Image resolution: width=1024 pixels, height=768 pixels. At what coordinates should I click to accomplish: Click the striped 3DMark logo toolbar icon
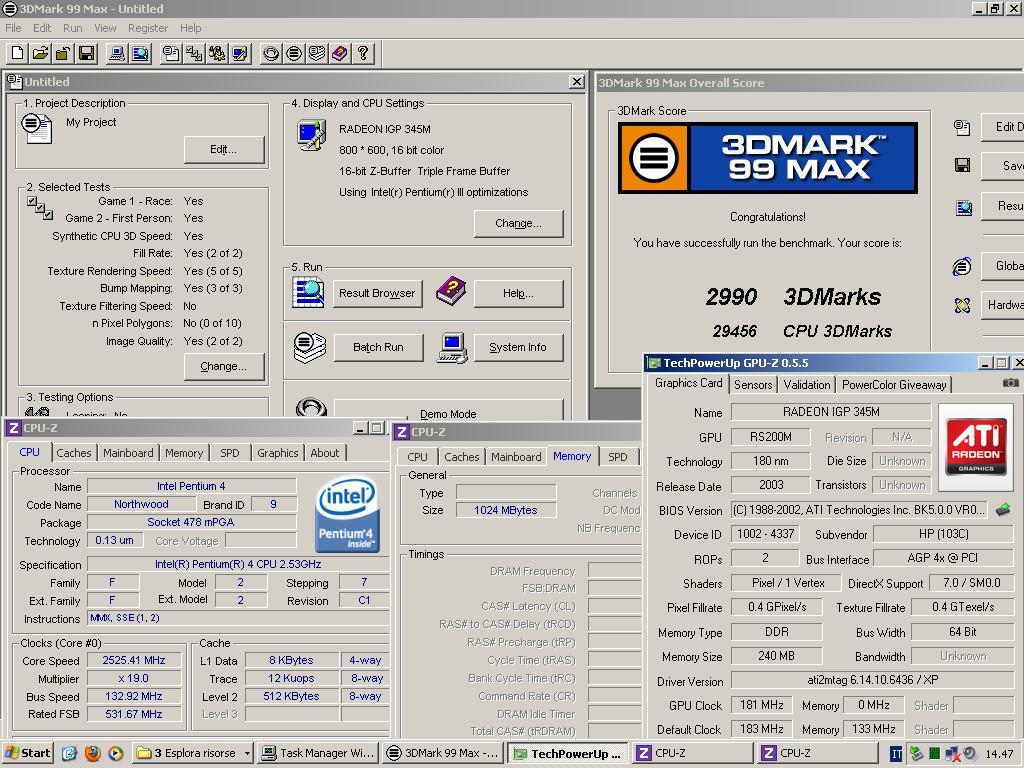[x=294, y=54]
